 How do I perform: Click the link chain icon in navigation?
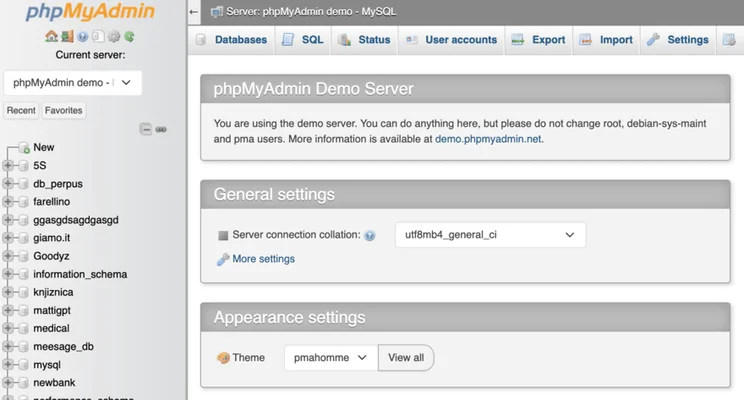161,129
